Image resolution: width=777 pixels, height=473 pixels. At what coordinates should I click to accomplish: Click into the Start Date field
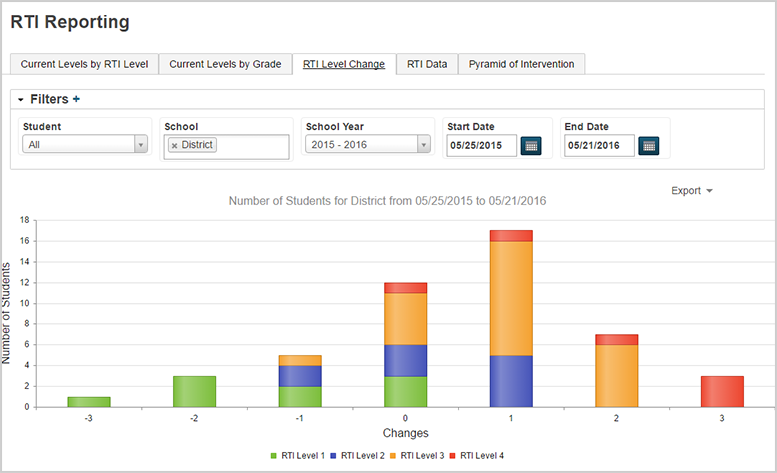(481, 146)
